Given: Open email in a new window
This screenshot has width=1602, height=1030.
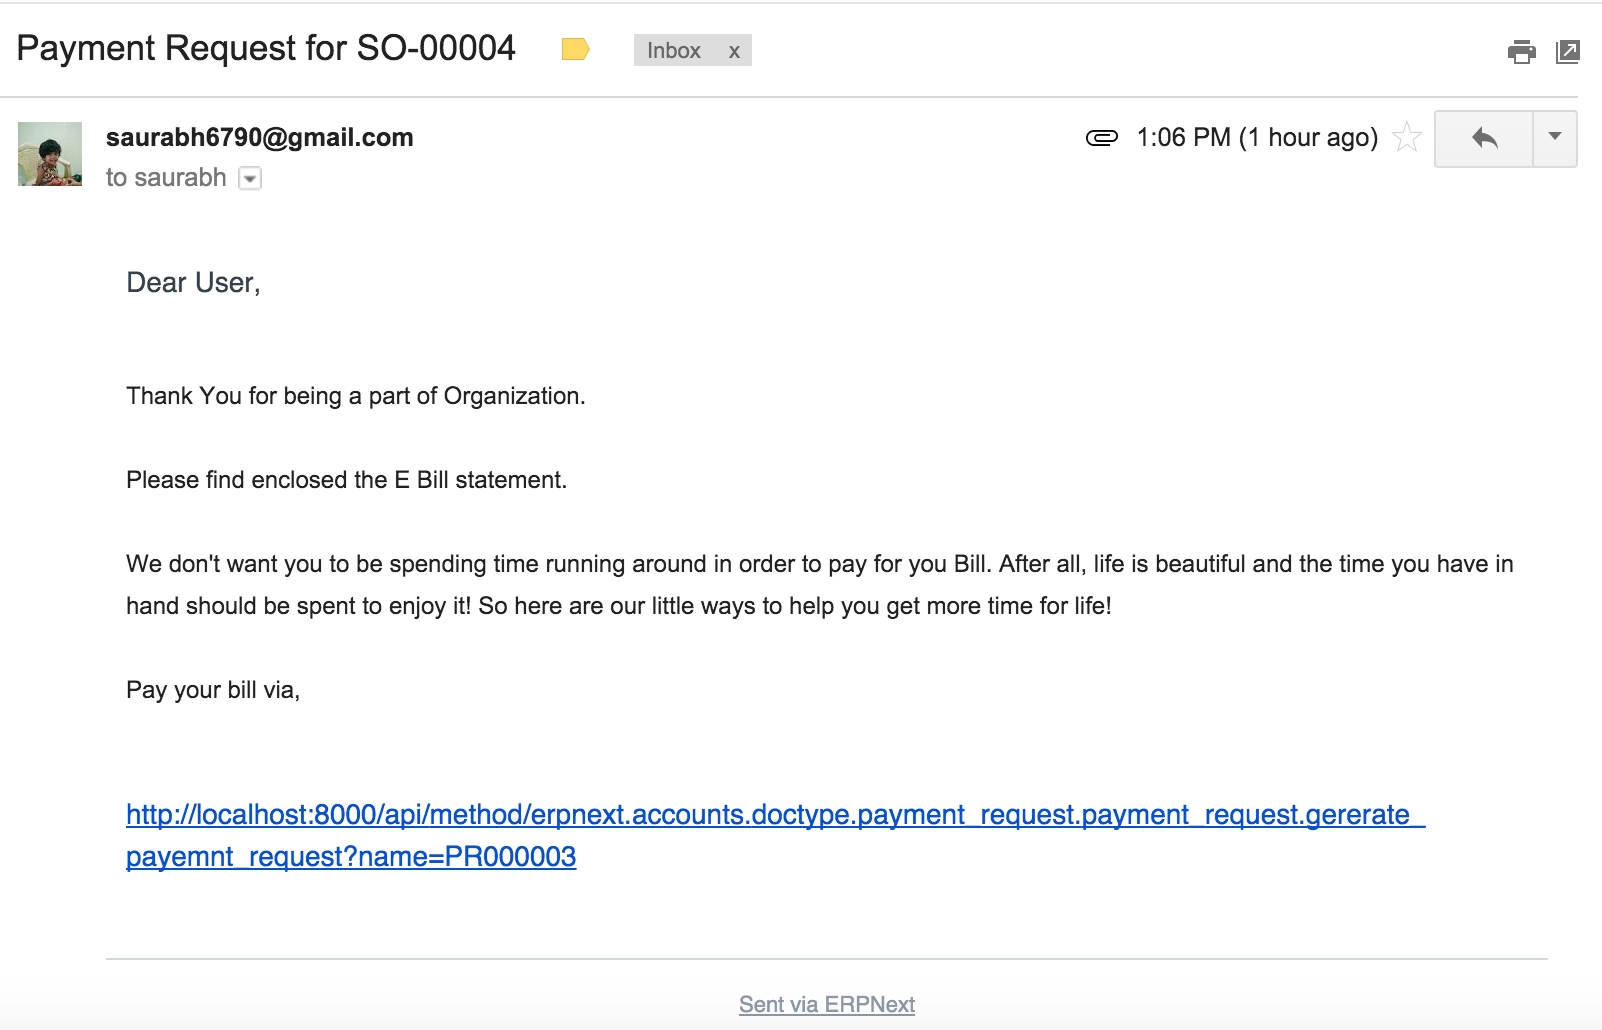Looking at the screenshot, I should tap(1568, 51).
